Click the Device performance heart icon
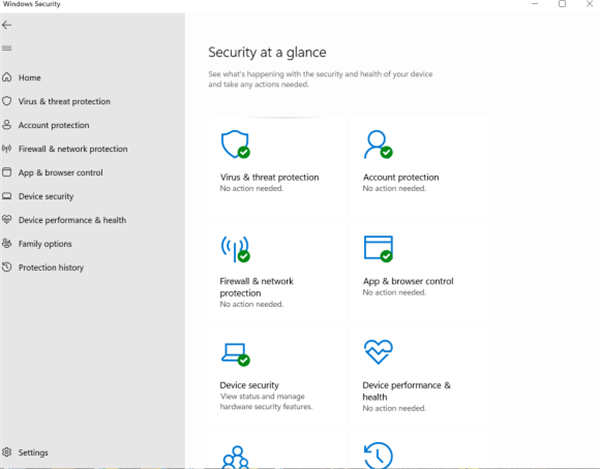 pyautogui.click(x=377, y=353)
